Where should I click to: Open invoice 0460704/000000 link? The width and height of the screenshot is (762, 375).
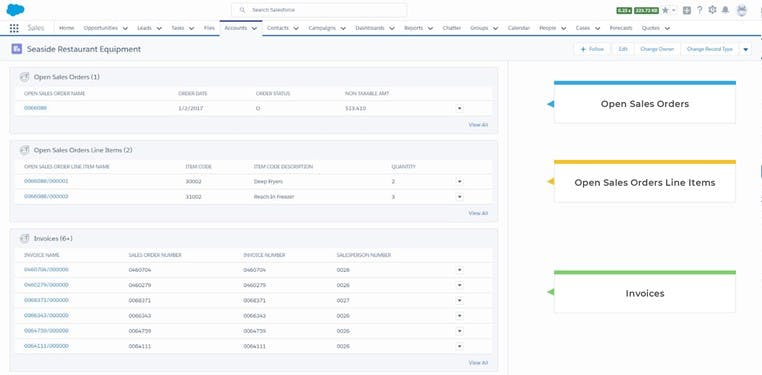[x=46, y=270]
